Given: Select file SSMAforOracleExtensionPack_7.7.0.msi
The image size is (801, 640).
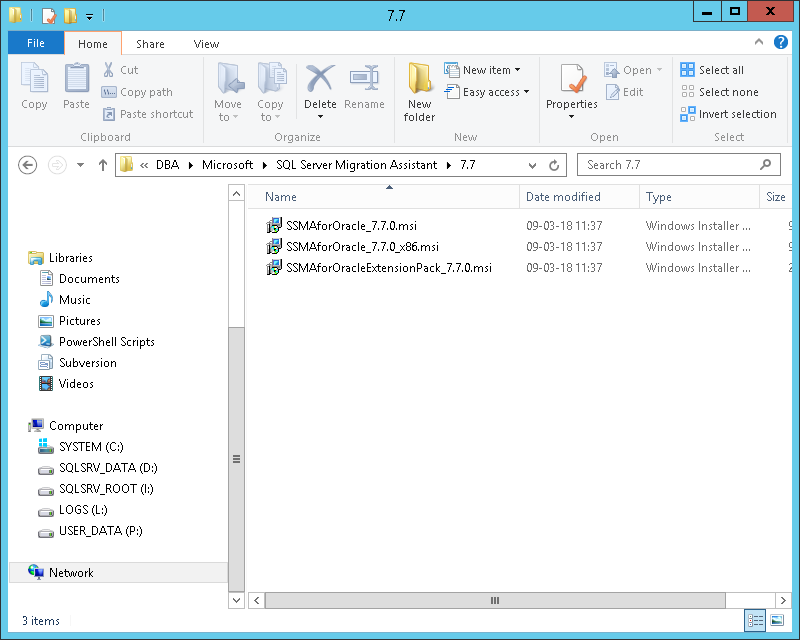Looking at the screenshot, I should [x=389, y=268].
